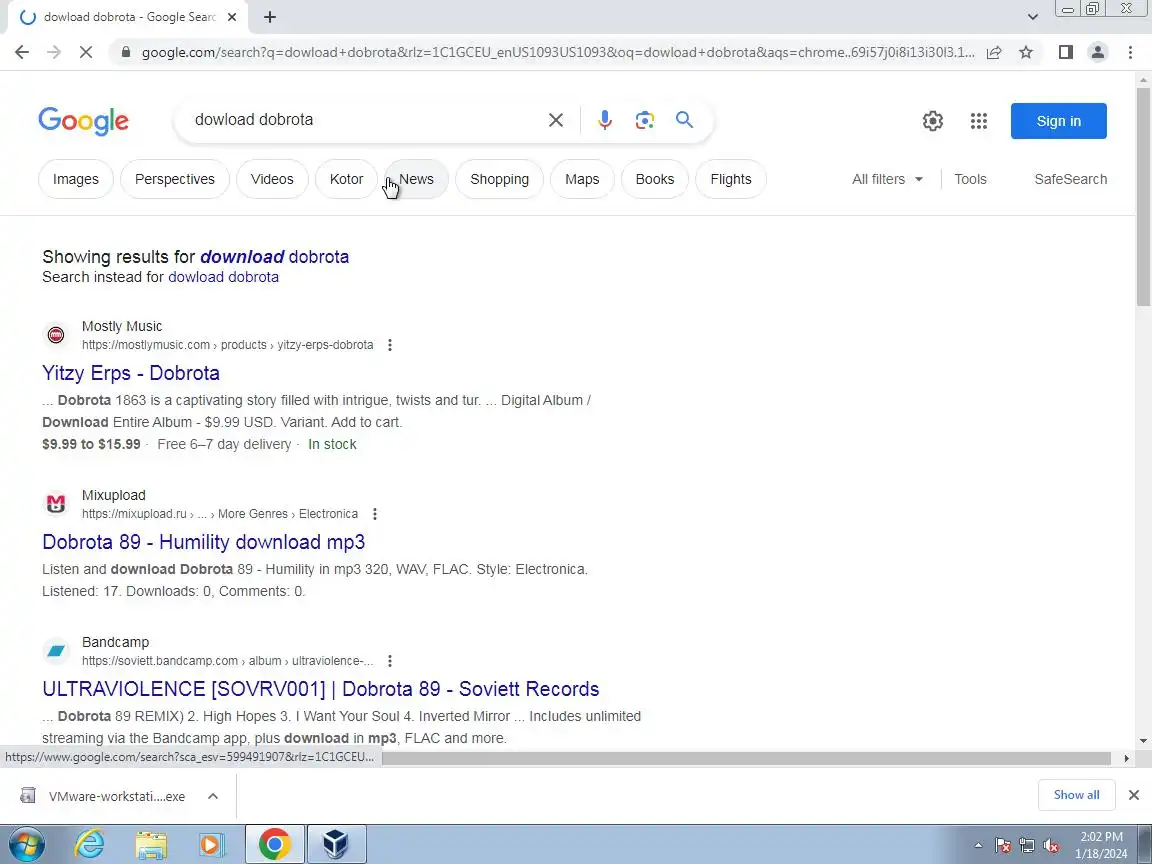Expand VMware download item options
Image resolution: width=1152 pixels, height=864 pixels.
tap(213, 796)
